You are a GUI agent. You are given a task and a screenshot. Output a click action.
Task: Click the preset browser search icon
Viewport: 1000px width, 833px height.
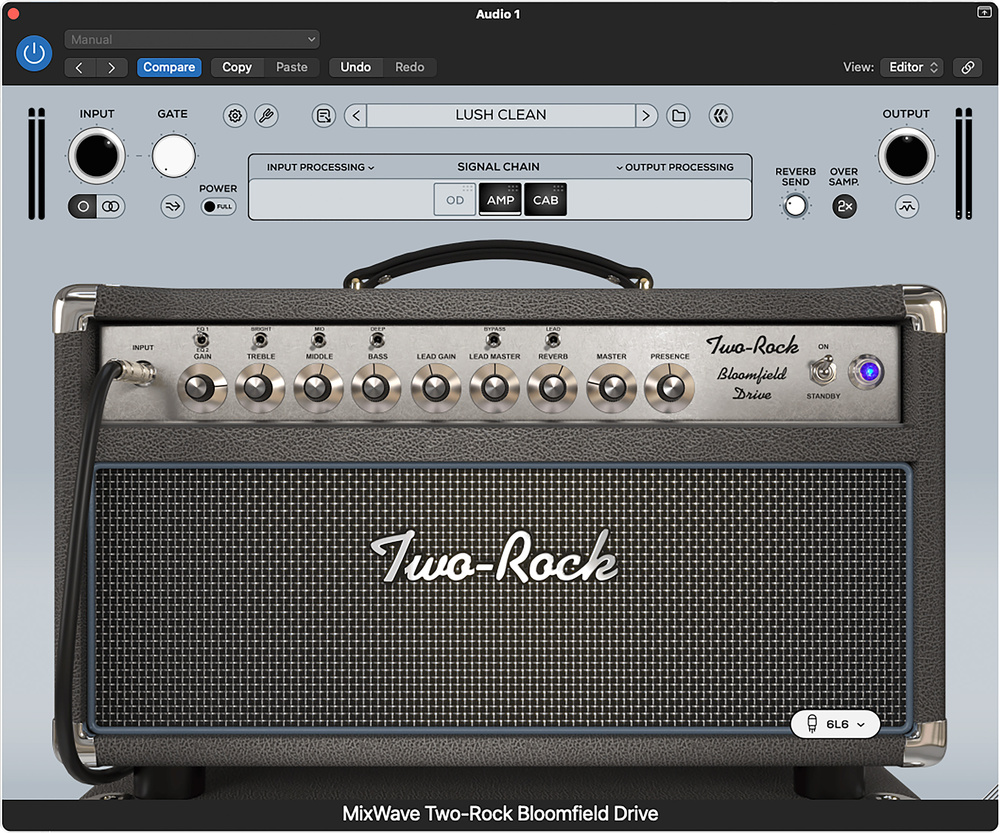click(x=324, y=116)
